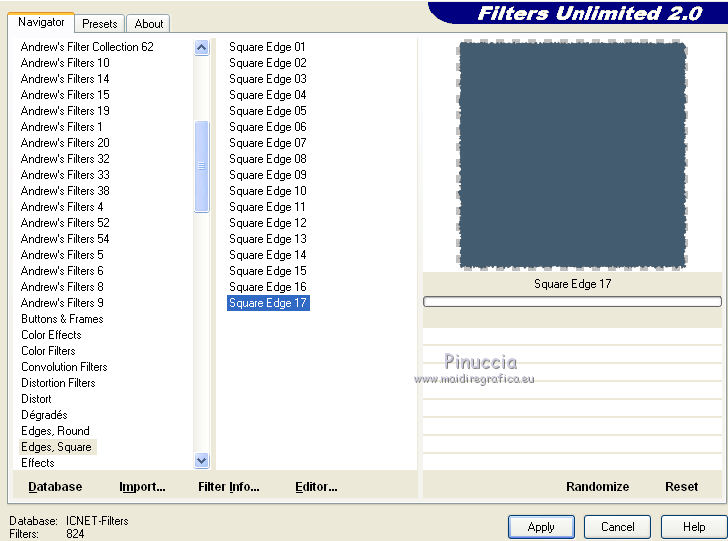Select Edges, Square category
The width and height of the screenshot is (728, 541).
[x=56, y=447]
